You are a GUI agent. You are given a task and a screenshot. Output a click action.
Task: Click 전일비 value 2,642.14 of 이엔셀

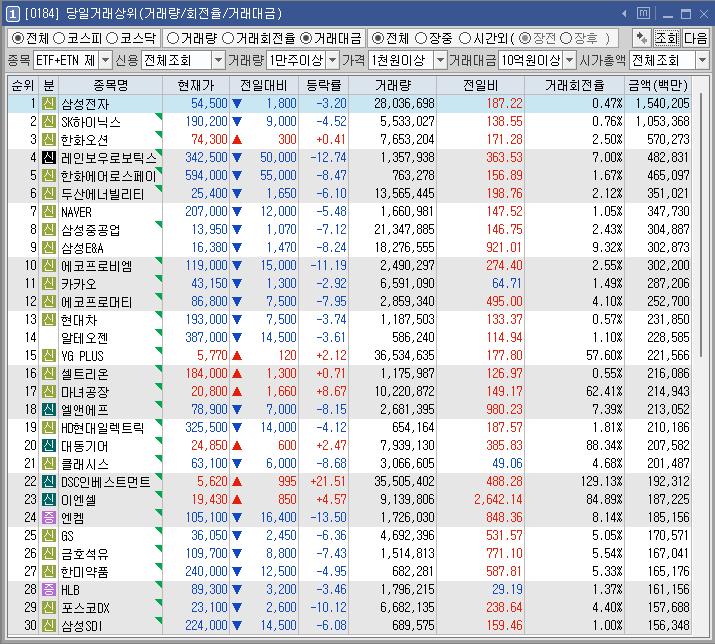click(498, 499)
